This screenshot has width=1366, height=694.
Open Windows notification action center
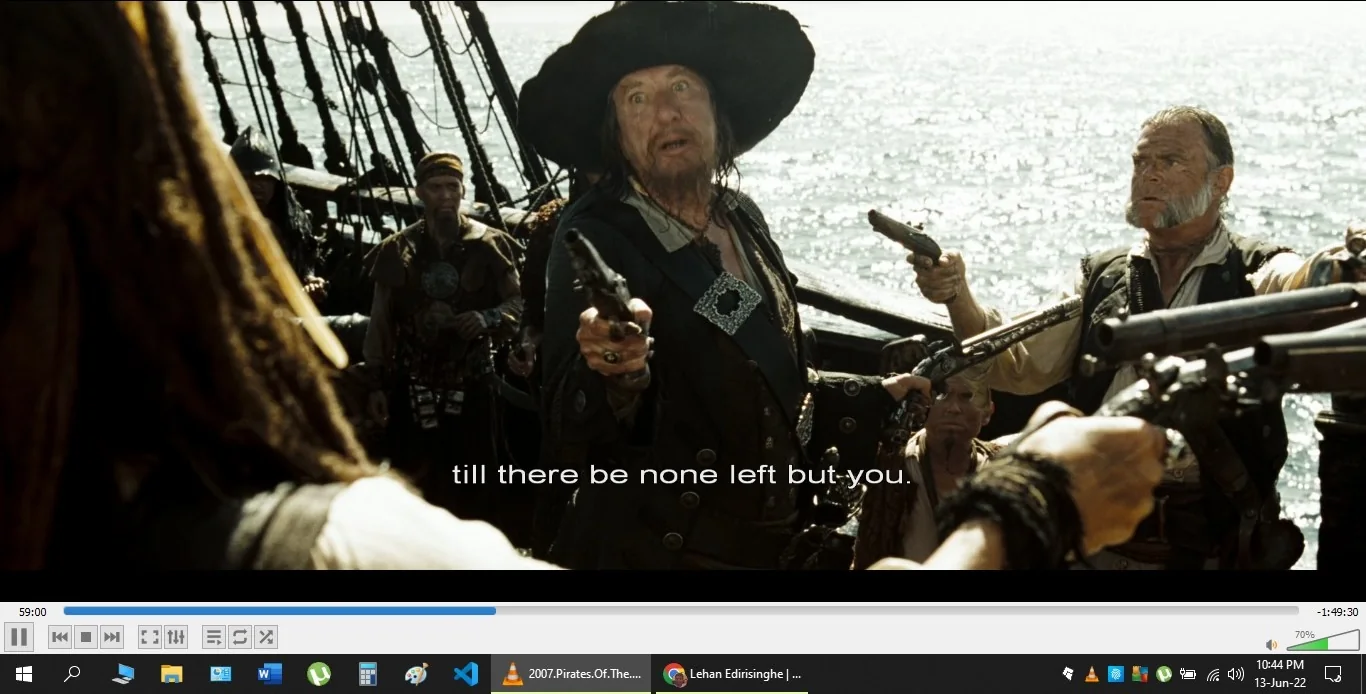tap(1333, 674)
